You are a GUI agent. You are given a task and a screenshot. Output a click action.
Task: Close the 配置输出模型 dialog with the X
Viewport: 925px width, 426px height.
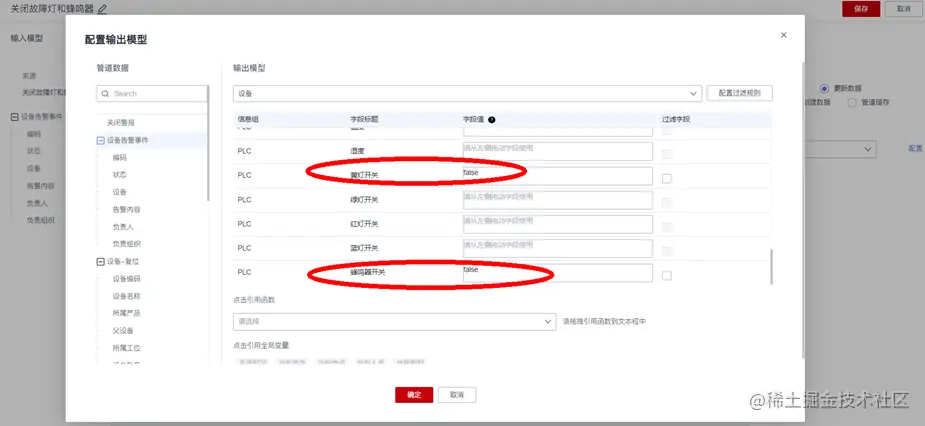point(783,35)
